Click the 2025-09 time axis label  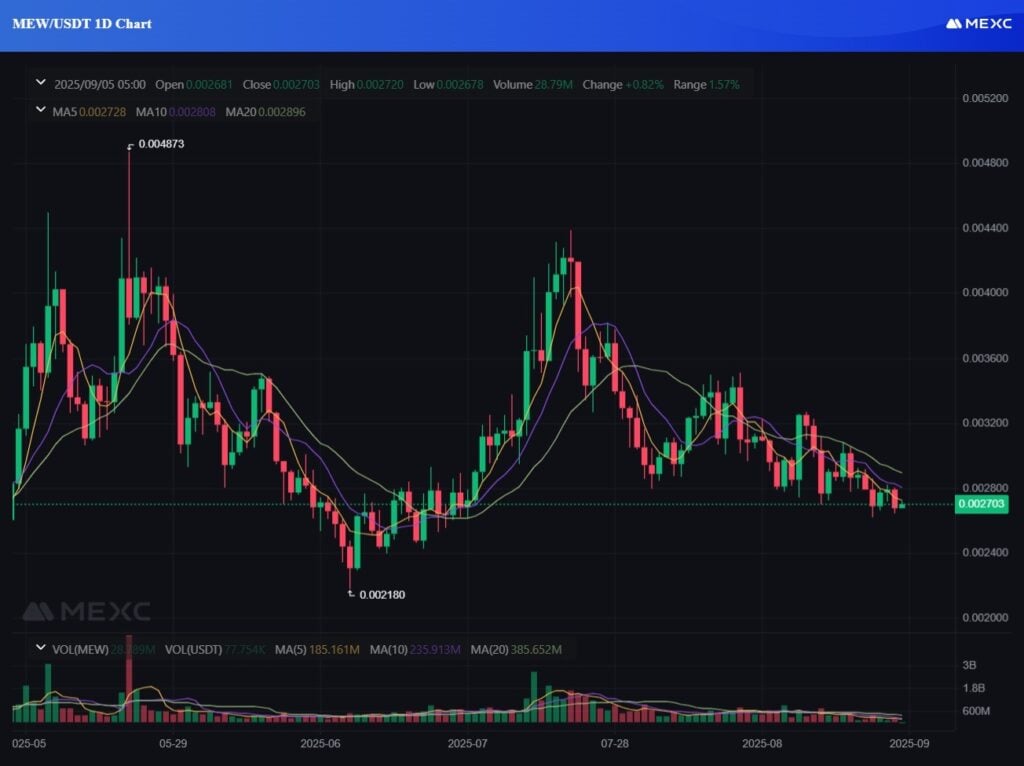[909, 744]
